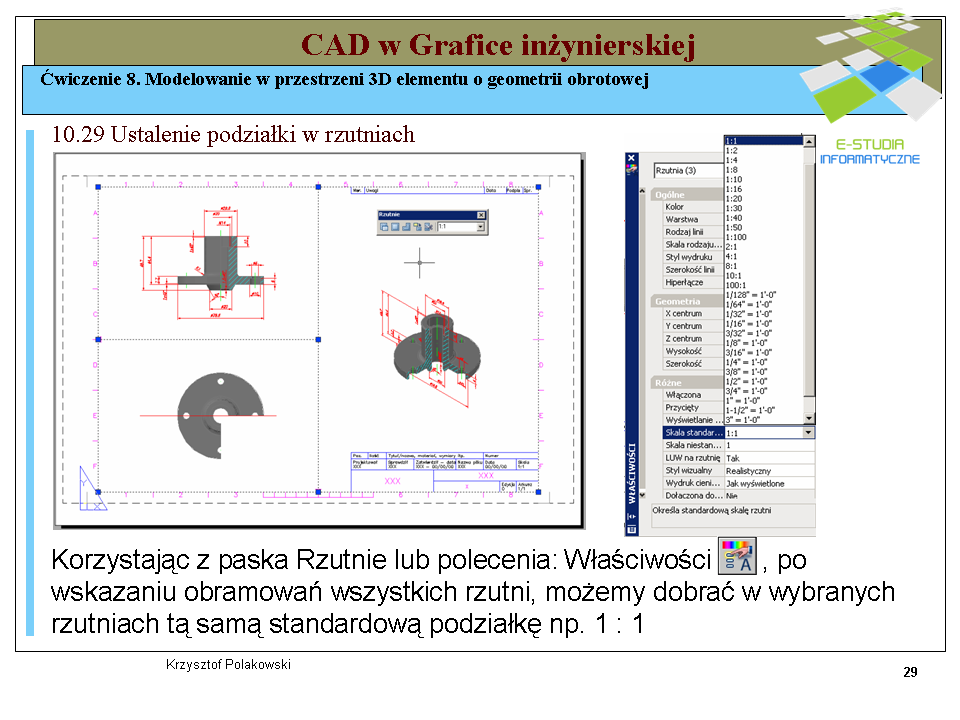Select the Y centrum property row
The image size is (960, 720).
click(x=693, y=326)
